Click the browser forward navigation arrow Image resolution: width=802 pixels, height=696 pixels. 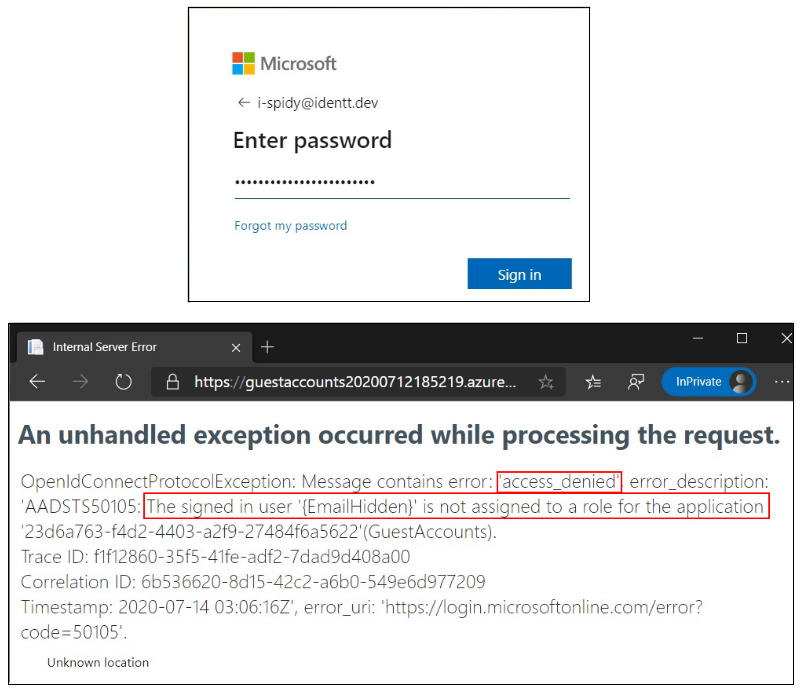(x=80, y=381)
